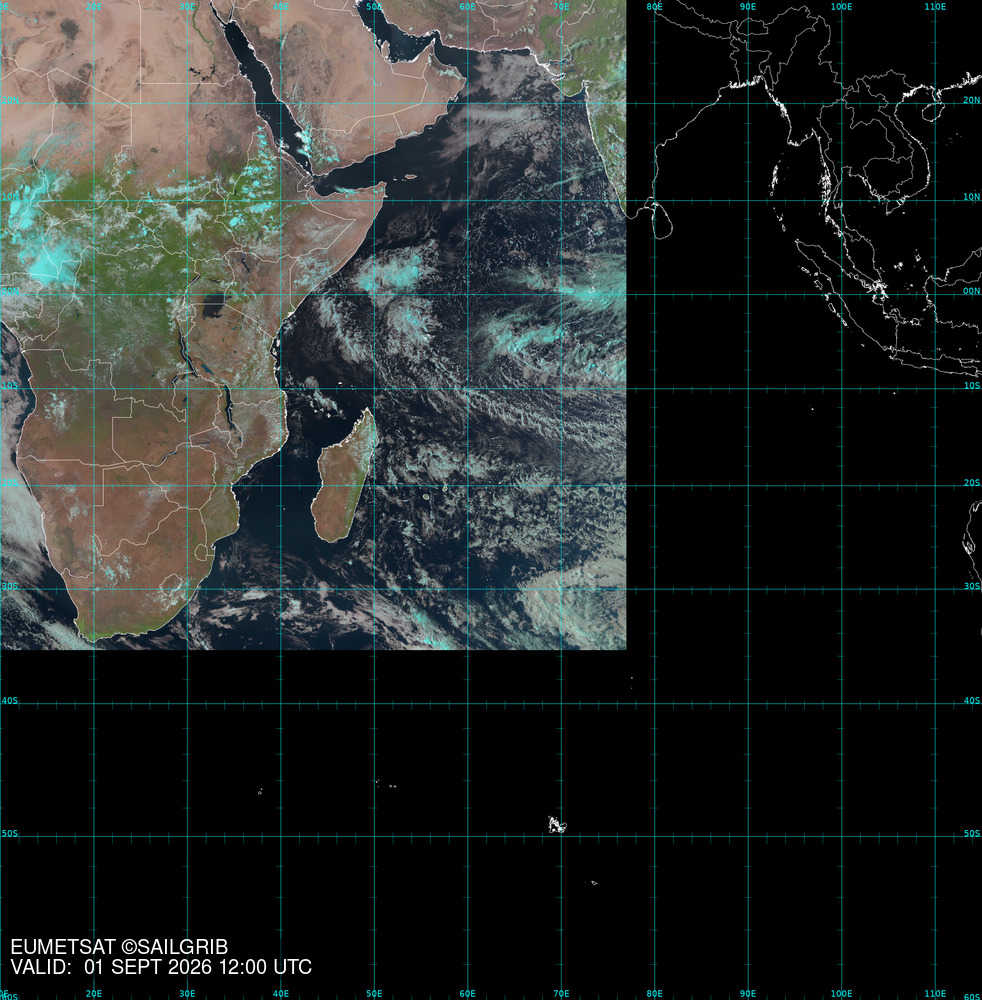
Task: Click the 30S latitude label on right edge
Action: [972, 585]
